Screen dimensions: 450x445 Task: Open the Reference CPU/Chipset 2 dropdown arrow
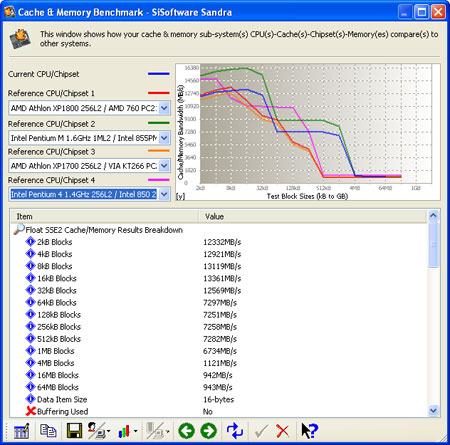pos(164,138)
